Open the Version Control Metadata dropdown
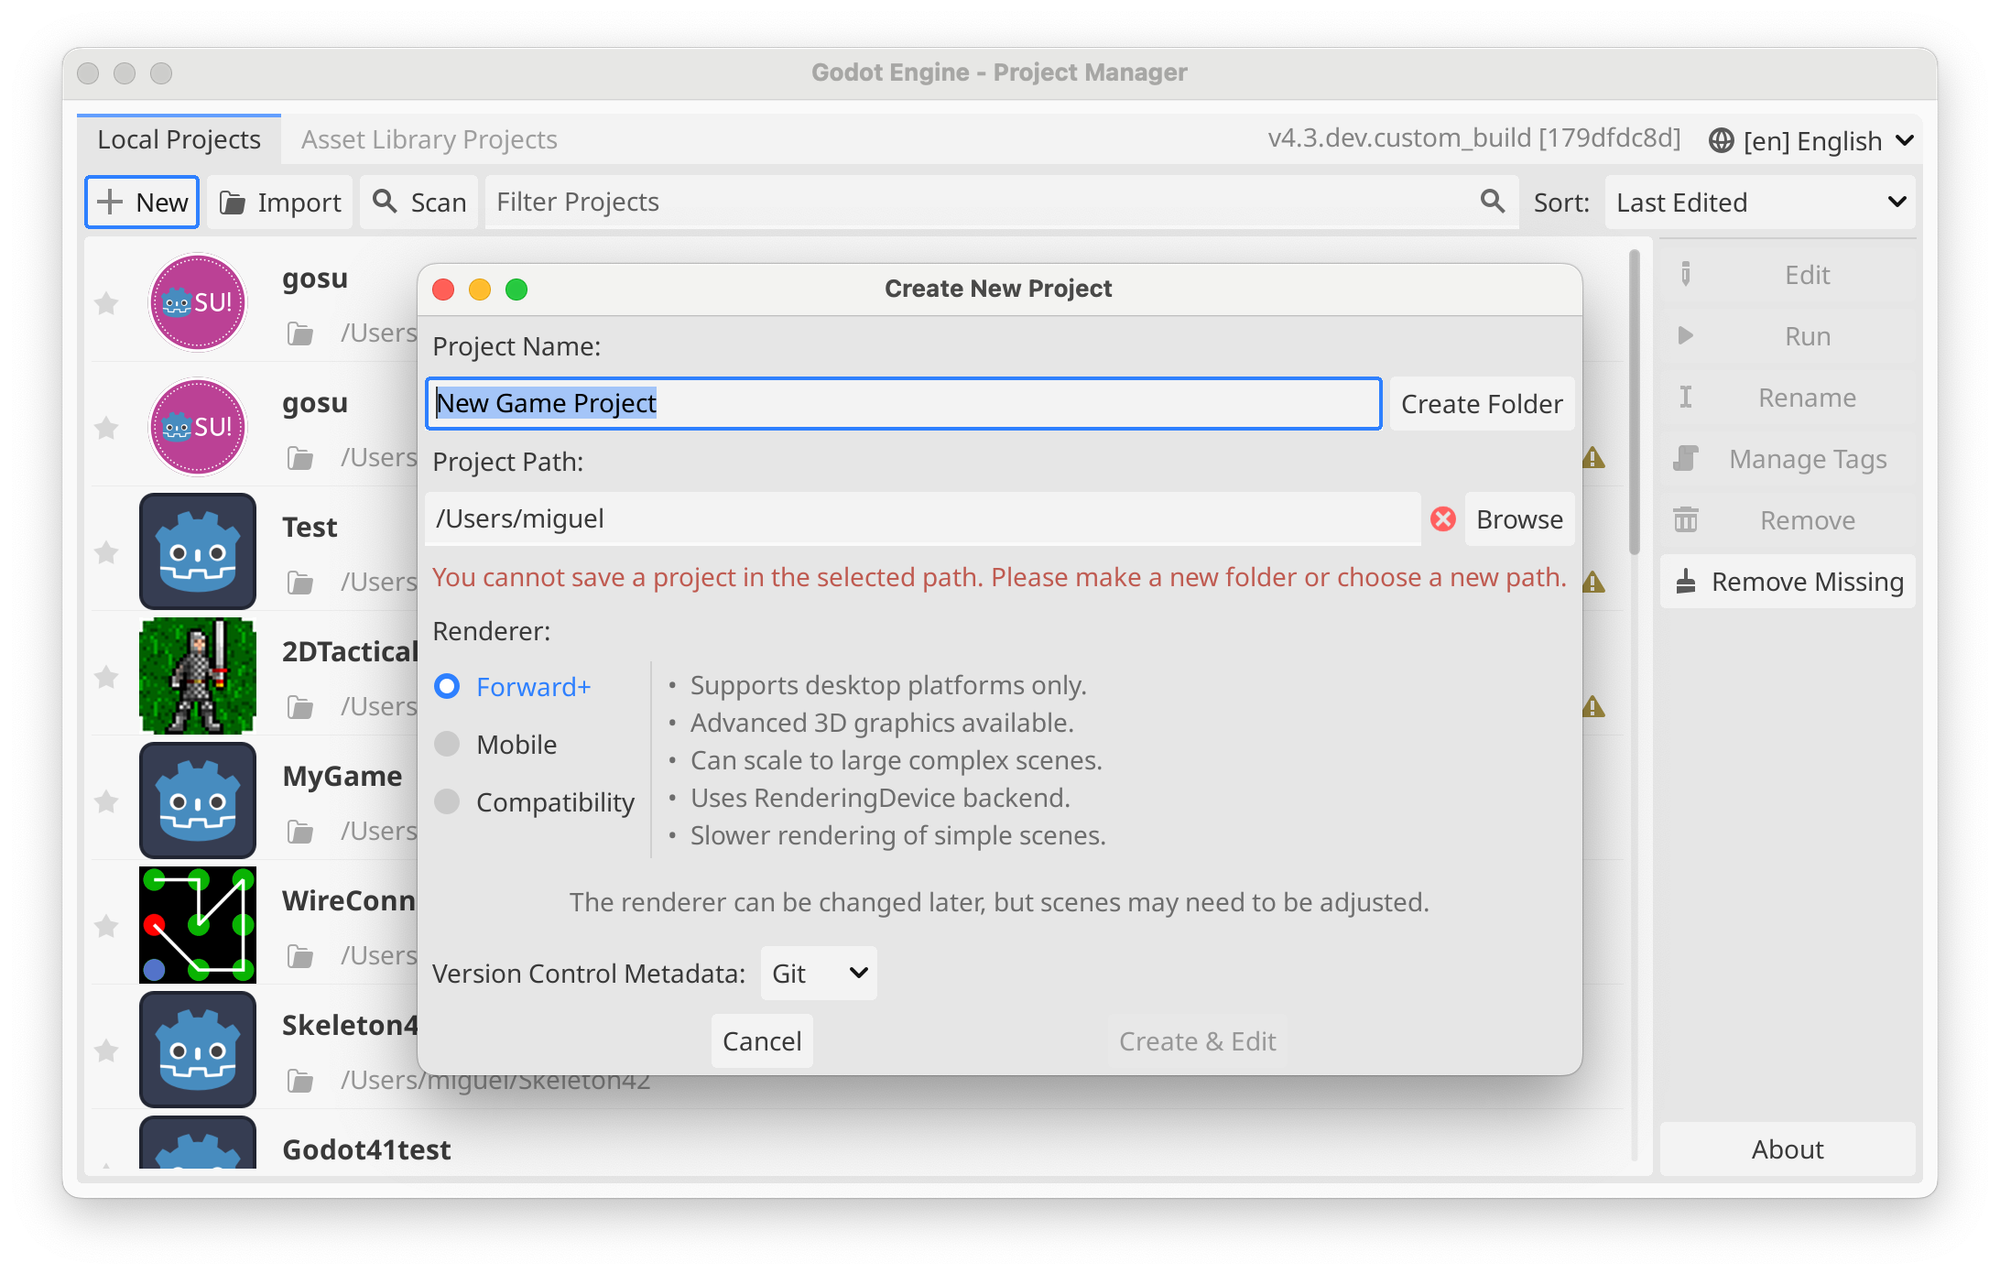Screen dimensions: 2000x1275 coord(817,972)
